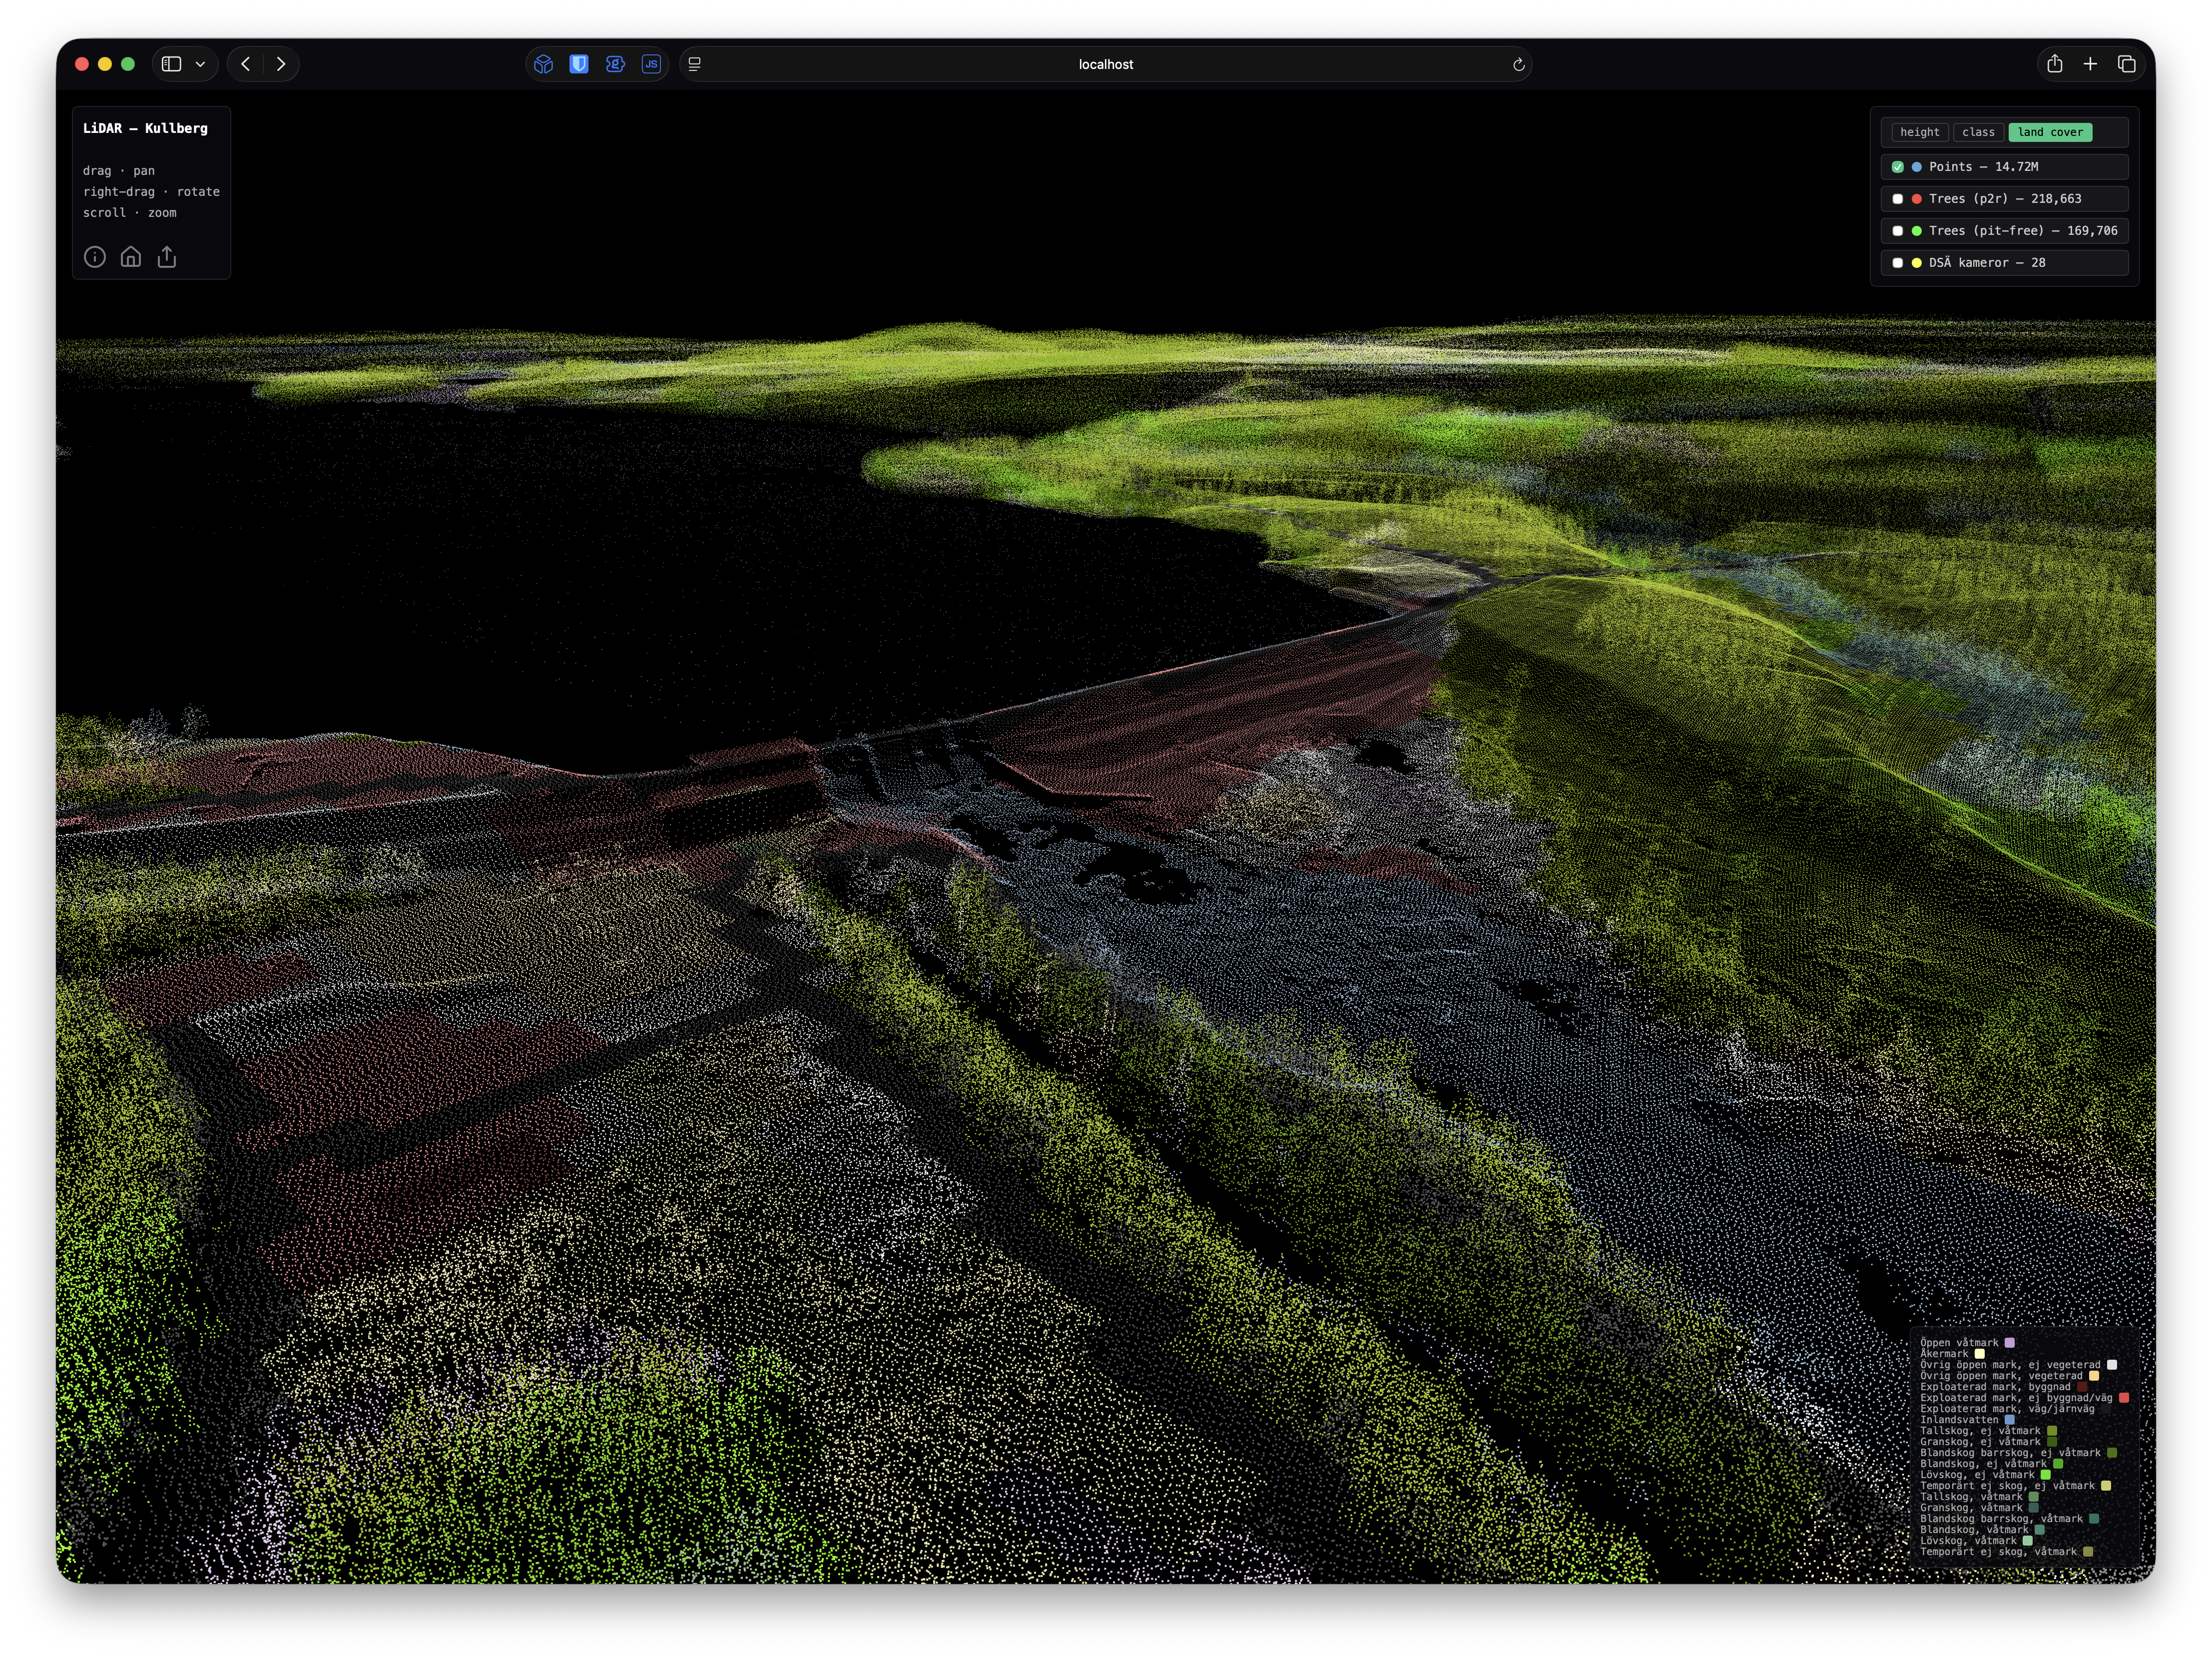The height and width of the screenshot is (1658, 2212).
Task: Click 'Temporärt ej skog, våtmark' legend text
Action: click(x=1999, y=1552)
